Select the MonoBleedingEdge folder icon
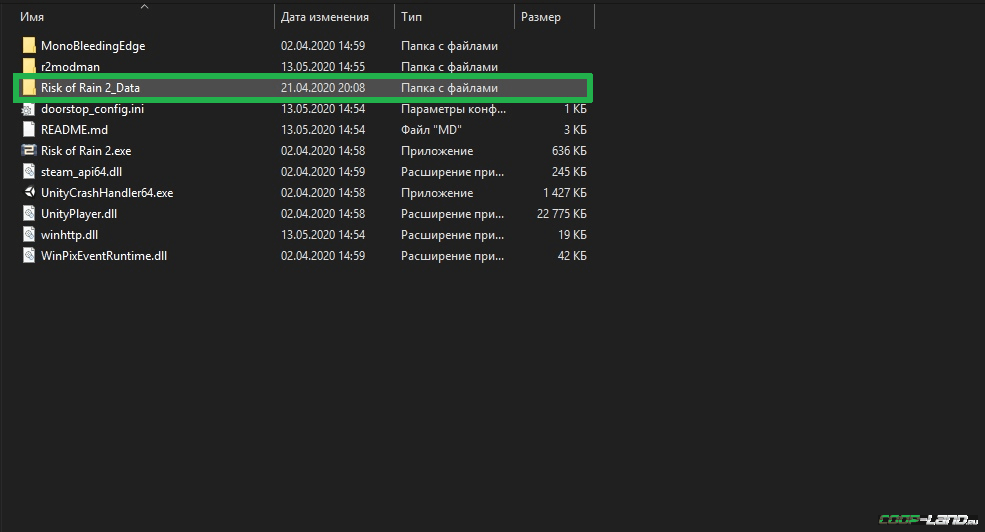Image resolution: width=985 pixels, height=532 pixels. point(28,46)
